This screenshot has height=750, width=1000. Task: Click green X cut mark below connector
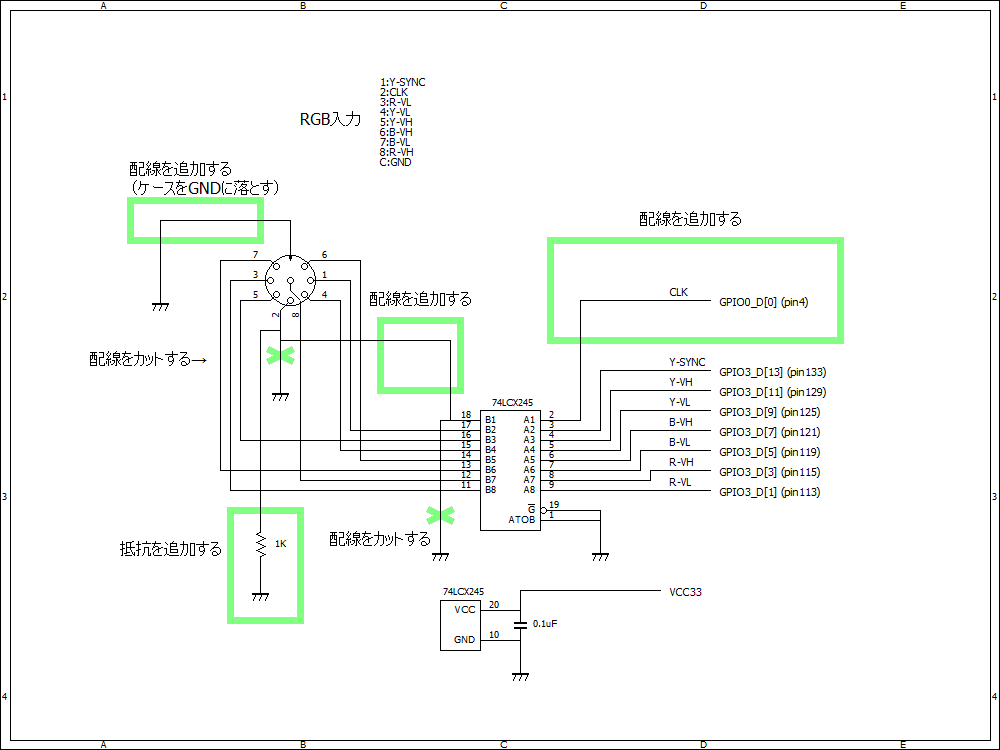click(x=281, y=355)
